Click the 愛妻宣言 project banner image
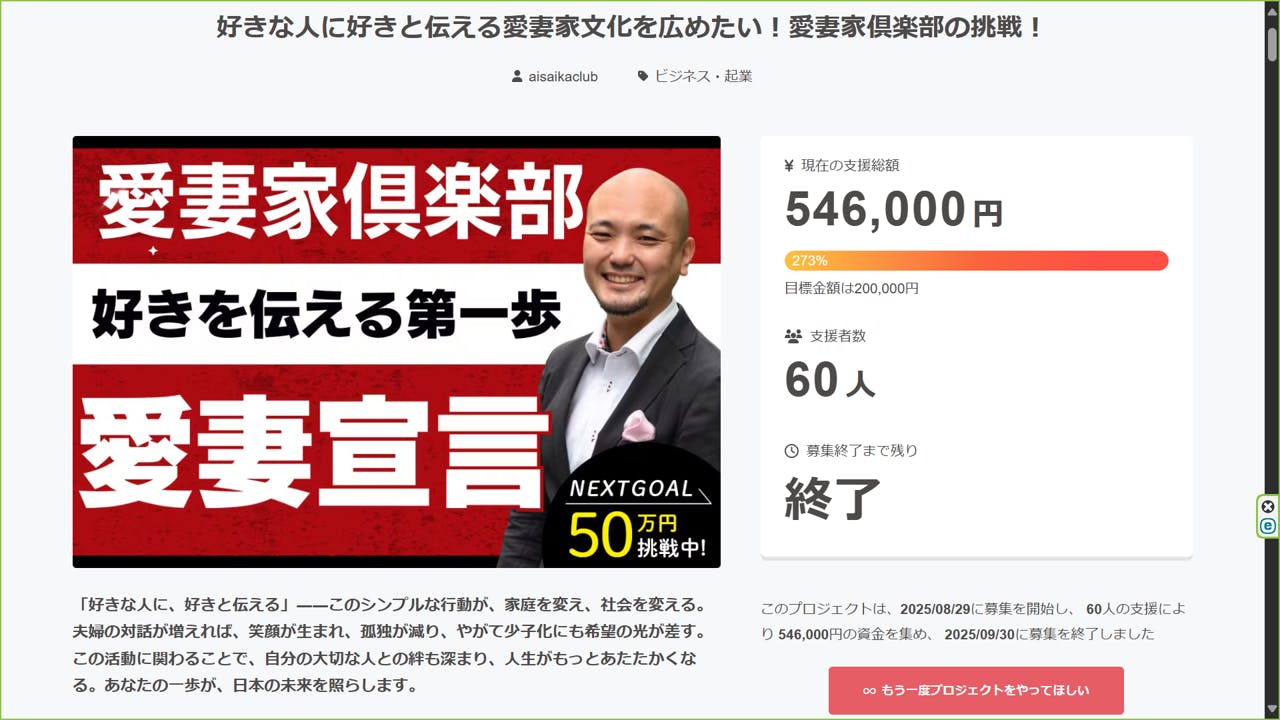This screenshot has height=720, width=1280. [x=396, y=352]
